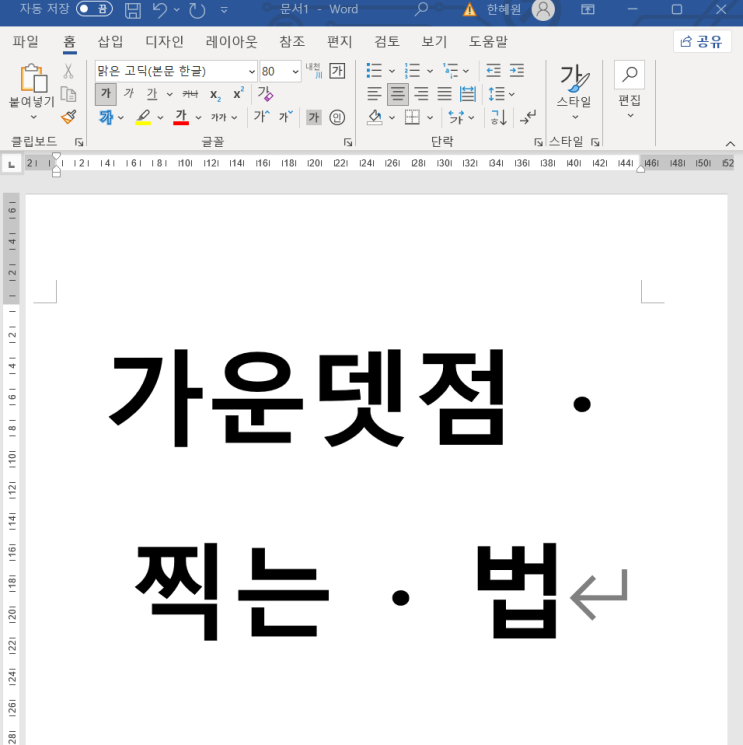
Task: Collapse the ribbon with the chevron
Action: (730, 143)
